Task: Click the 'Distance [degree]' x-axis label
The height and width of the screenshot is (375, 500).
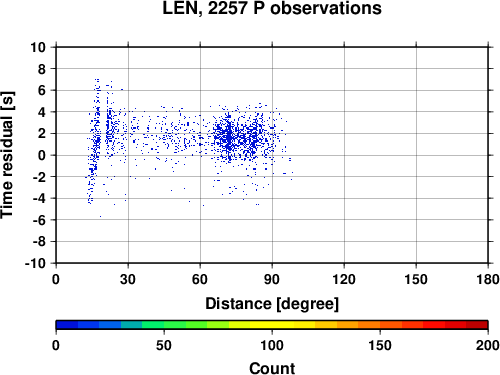Action: coord(272,304)
